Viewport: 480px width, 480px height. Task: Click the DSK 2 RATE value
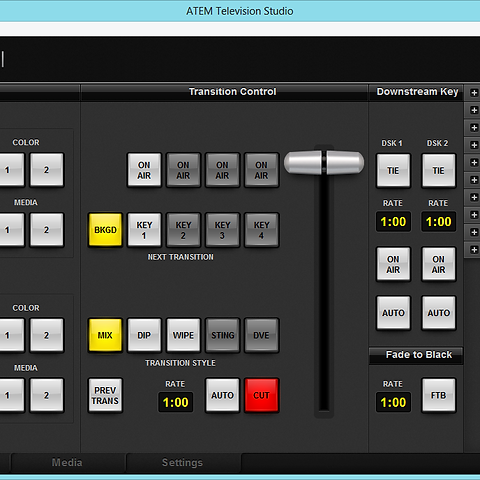pyautogui.click(x=438, y=222)
